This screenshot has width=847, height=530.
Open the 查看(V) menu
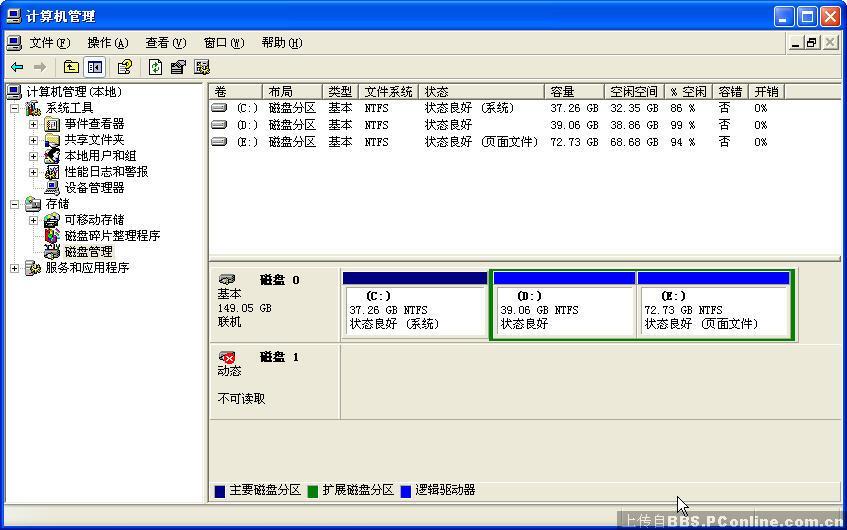(x=166, y=43)
